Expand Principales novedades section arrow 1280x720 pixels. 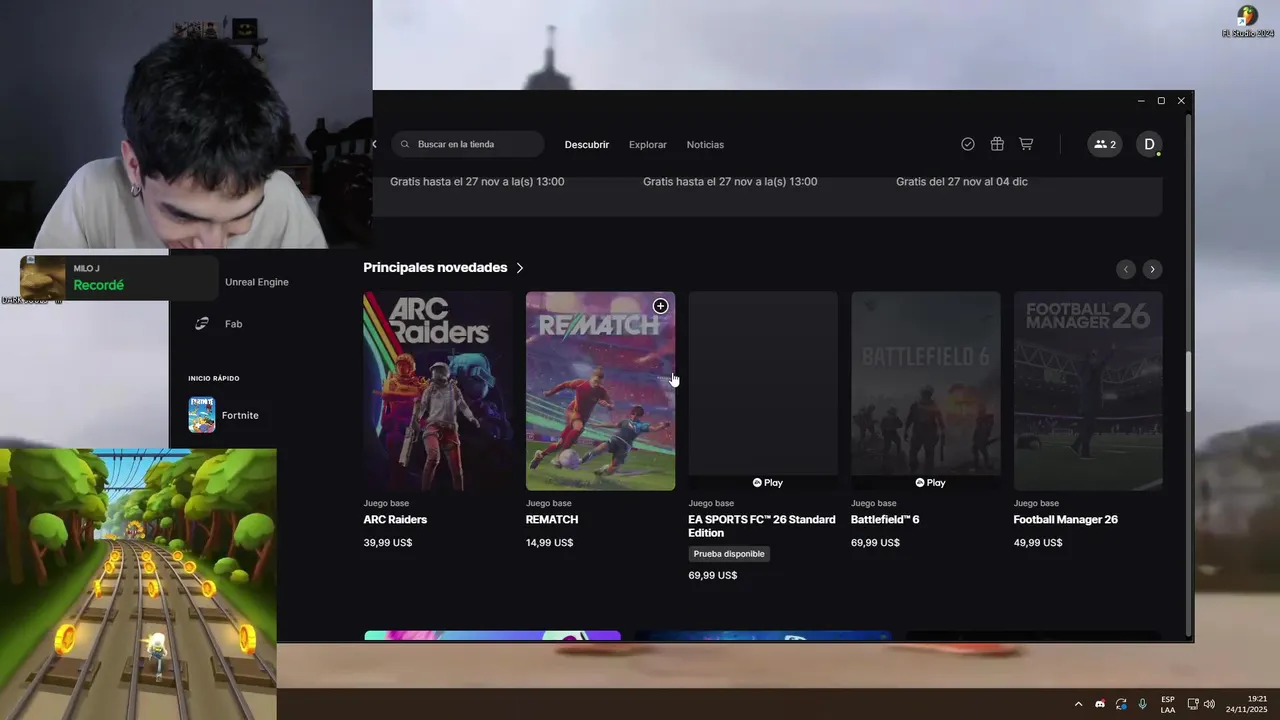520,268
